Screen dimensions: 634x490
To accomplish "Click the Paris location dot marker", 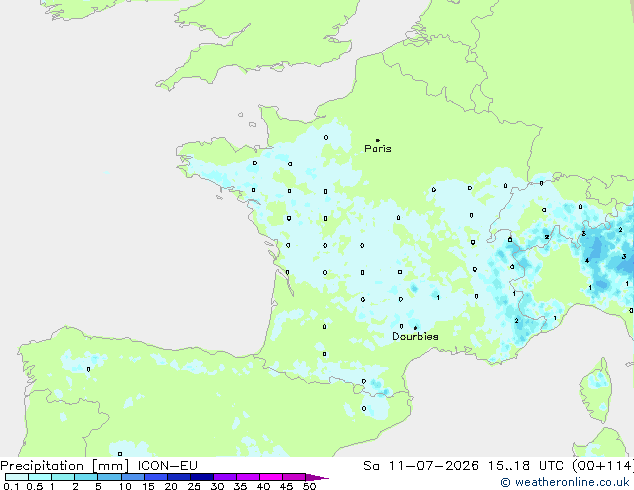I will click(x=378, y=140).
